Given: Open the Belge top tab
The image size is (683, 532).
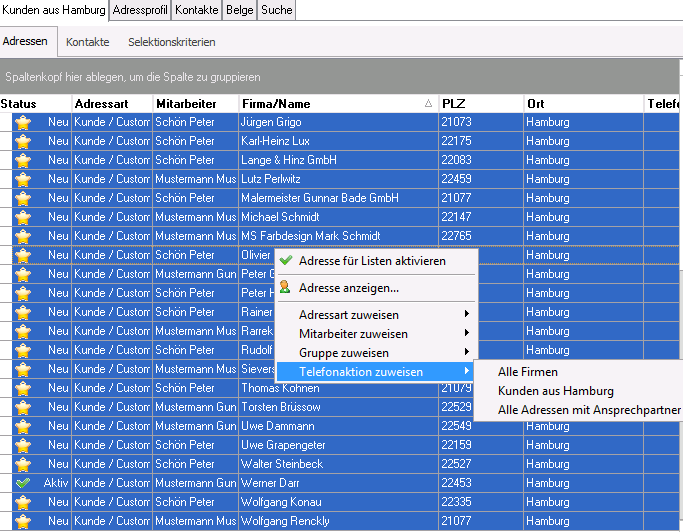Looking at the screenshot, I should [239, 10].
